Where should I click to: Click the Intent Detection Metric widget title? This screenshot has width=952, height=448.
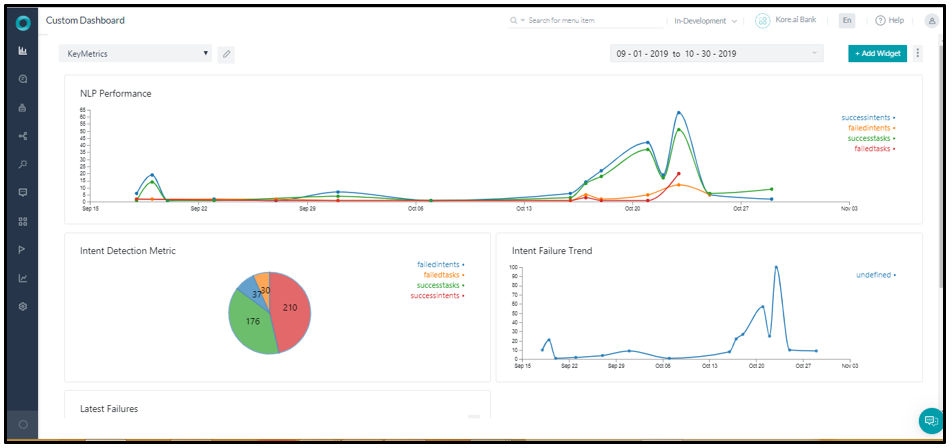128,251
